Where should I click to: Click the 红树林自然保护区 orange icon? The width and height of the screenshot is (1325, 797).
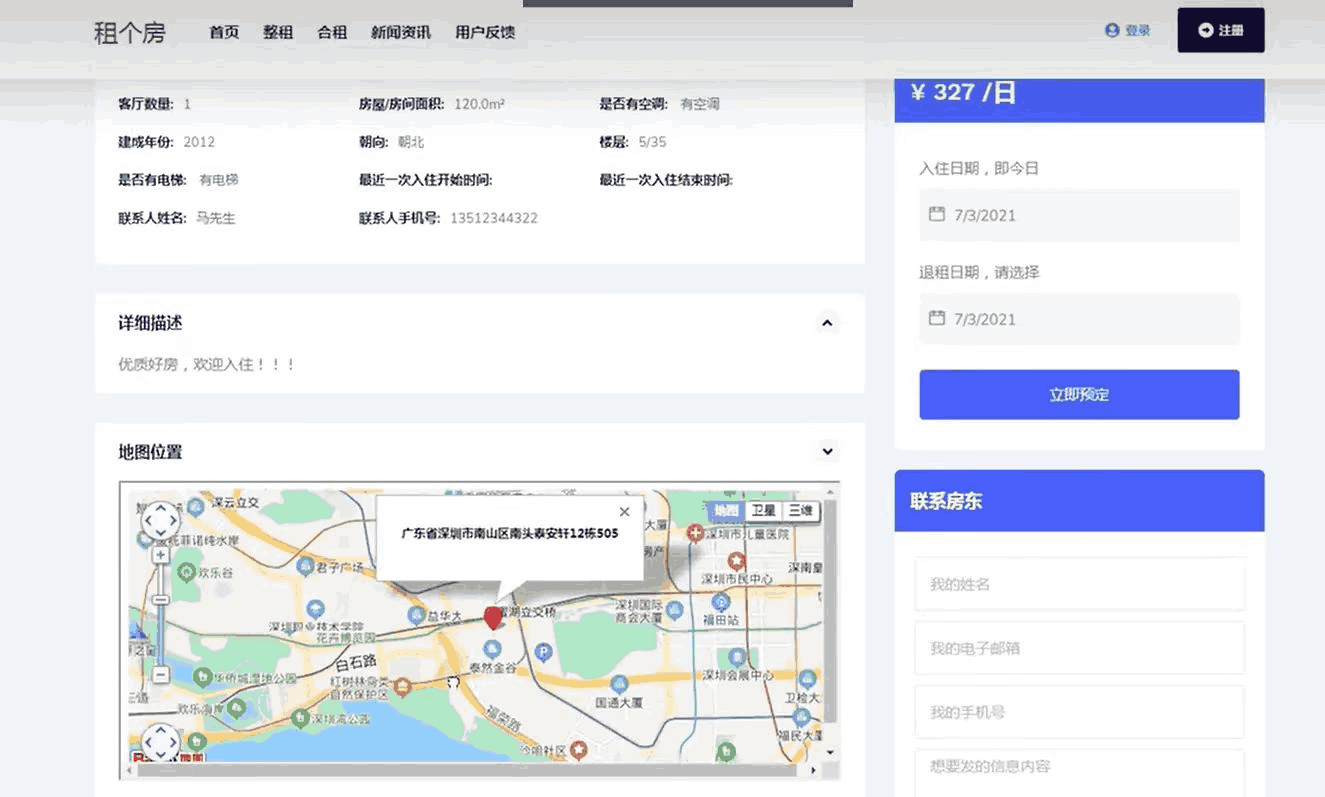tap(402, 686)
